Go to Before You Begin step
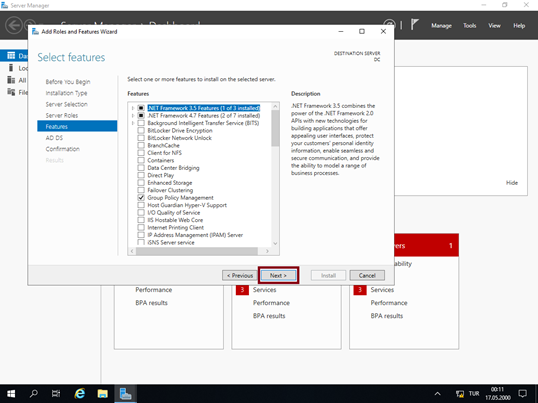Image resolution: width=538 pixels, height=403 pixels. [x=68, y=82]
